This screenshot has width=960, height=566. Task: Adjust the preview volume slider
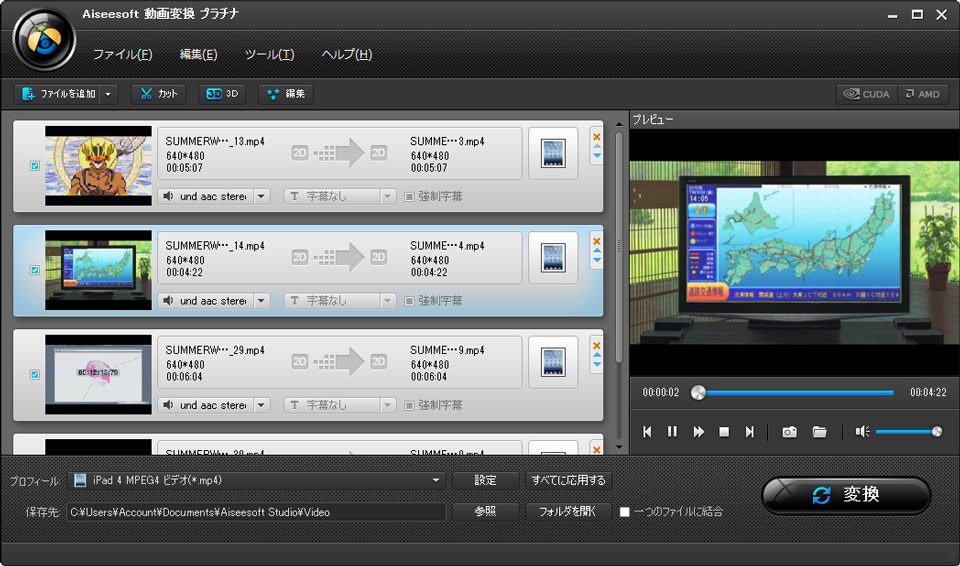[908, 432]
